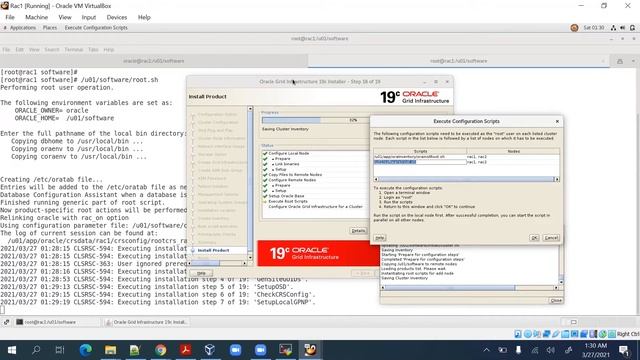Click details log horizontal scrollbar
640x360 pixels.
469,288
